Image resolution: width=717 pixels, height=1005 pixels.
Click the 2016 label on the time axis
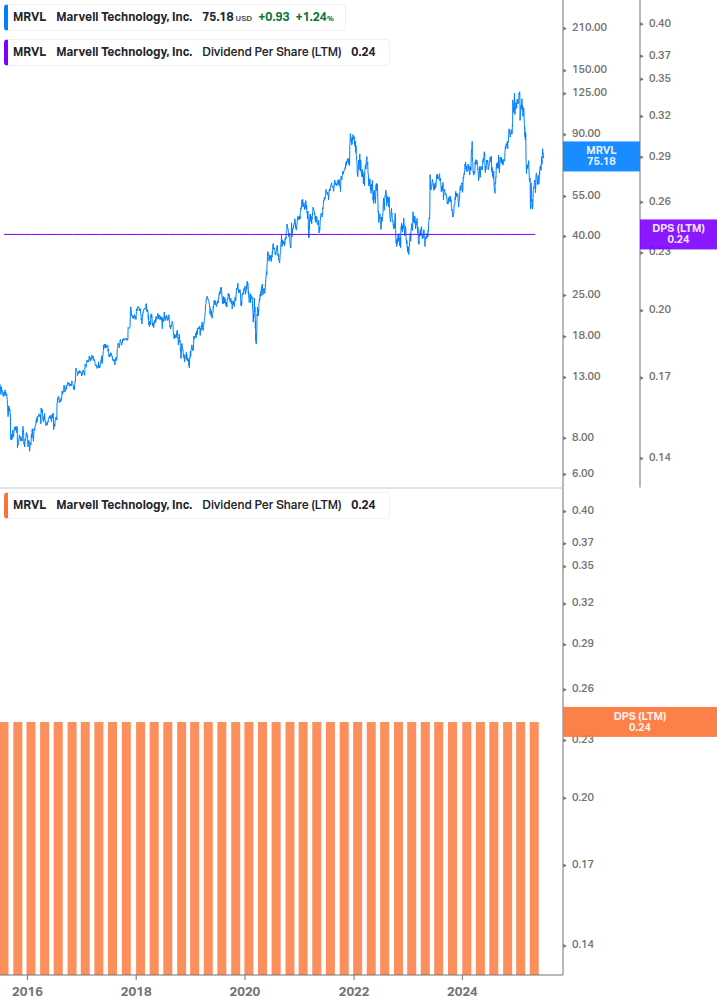[28, 992]
